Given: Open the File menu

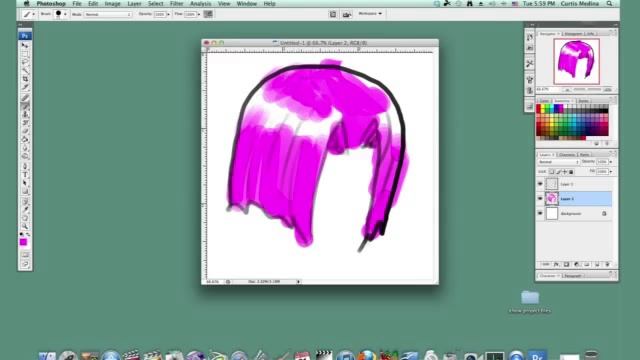Looking at the screenshot, I should pyautogui.click(x=77, y=4).
